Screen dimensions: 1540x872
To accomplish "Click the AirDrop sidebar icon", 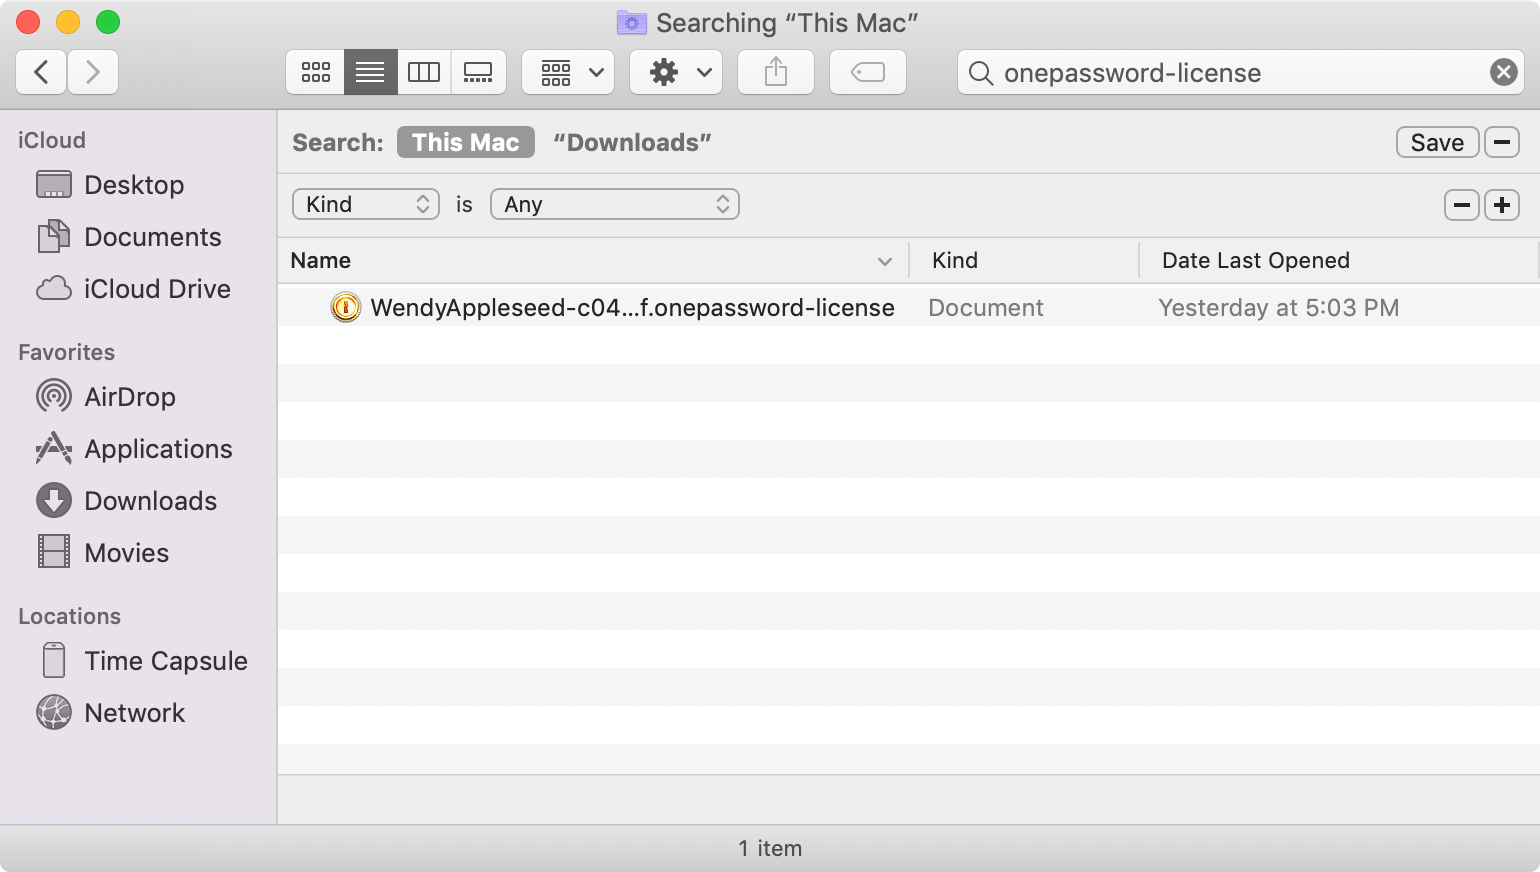I will point(54,396).
